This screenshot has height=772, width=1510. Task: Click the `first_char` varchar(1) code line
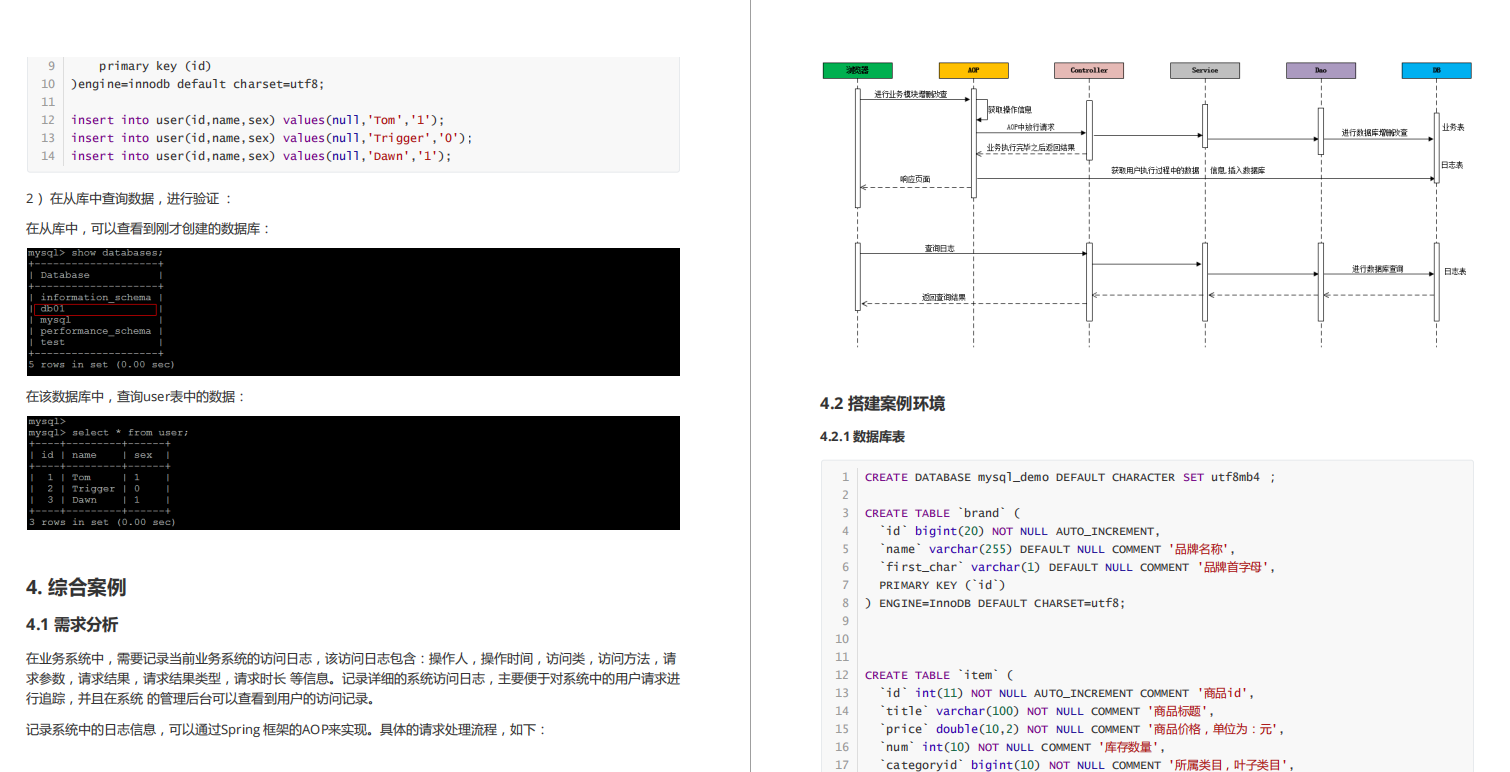pyautogui.click(x=1078, y=567)
